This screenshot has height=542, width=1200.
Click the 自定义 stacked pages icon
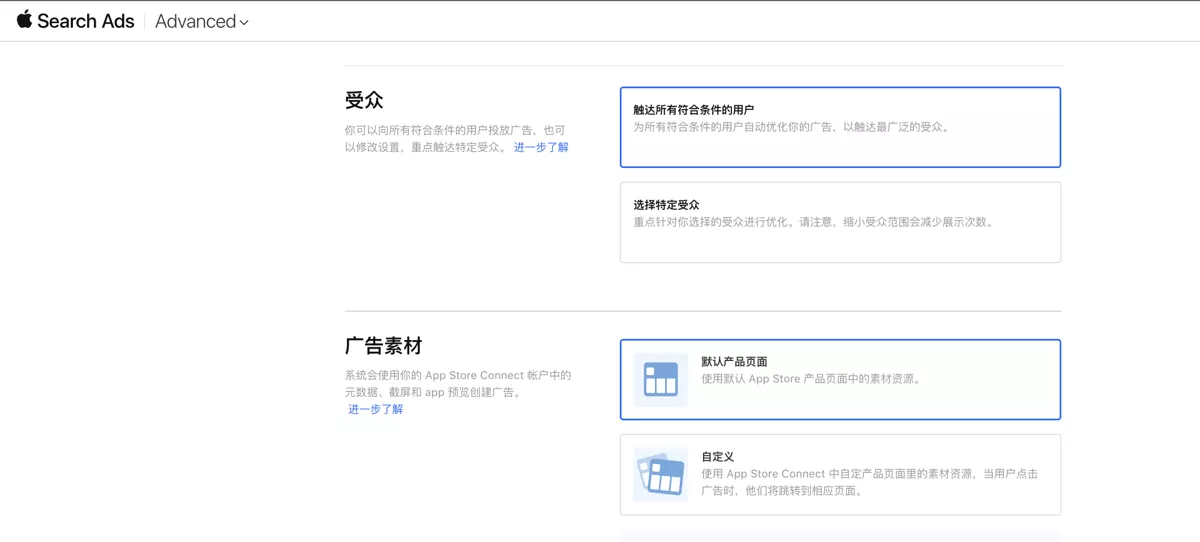click(x=660, y=474)
